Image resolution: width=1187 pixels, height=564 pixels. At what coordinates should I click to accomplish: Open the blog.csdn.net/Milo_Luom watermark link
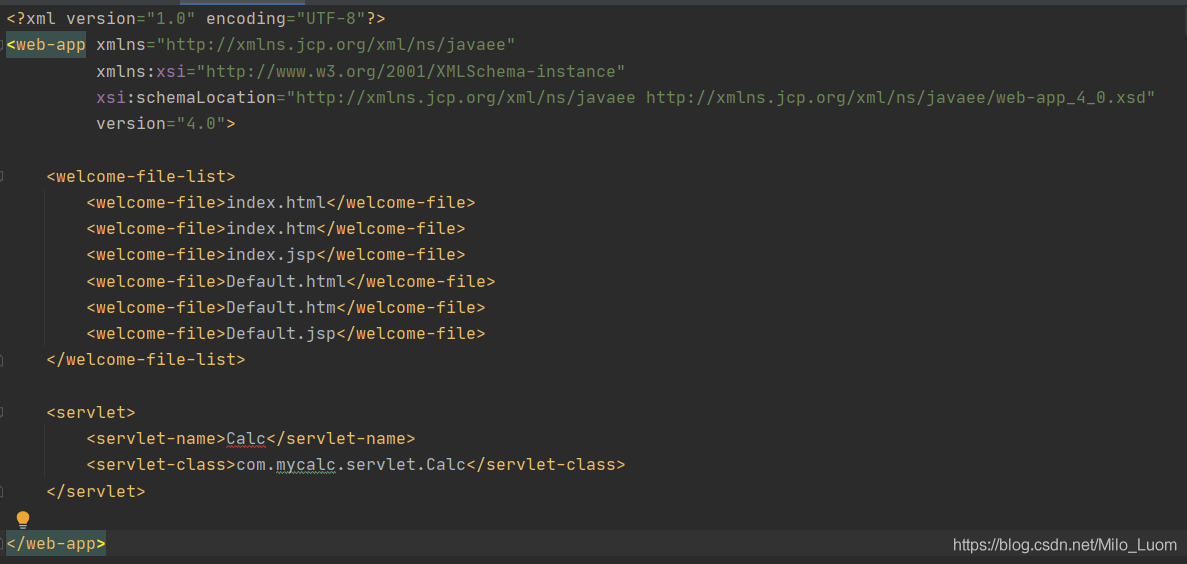[1065, 545]
